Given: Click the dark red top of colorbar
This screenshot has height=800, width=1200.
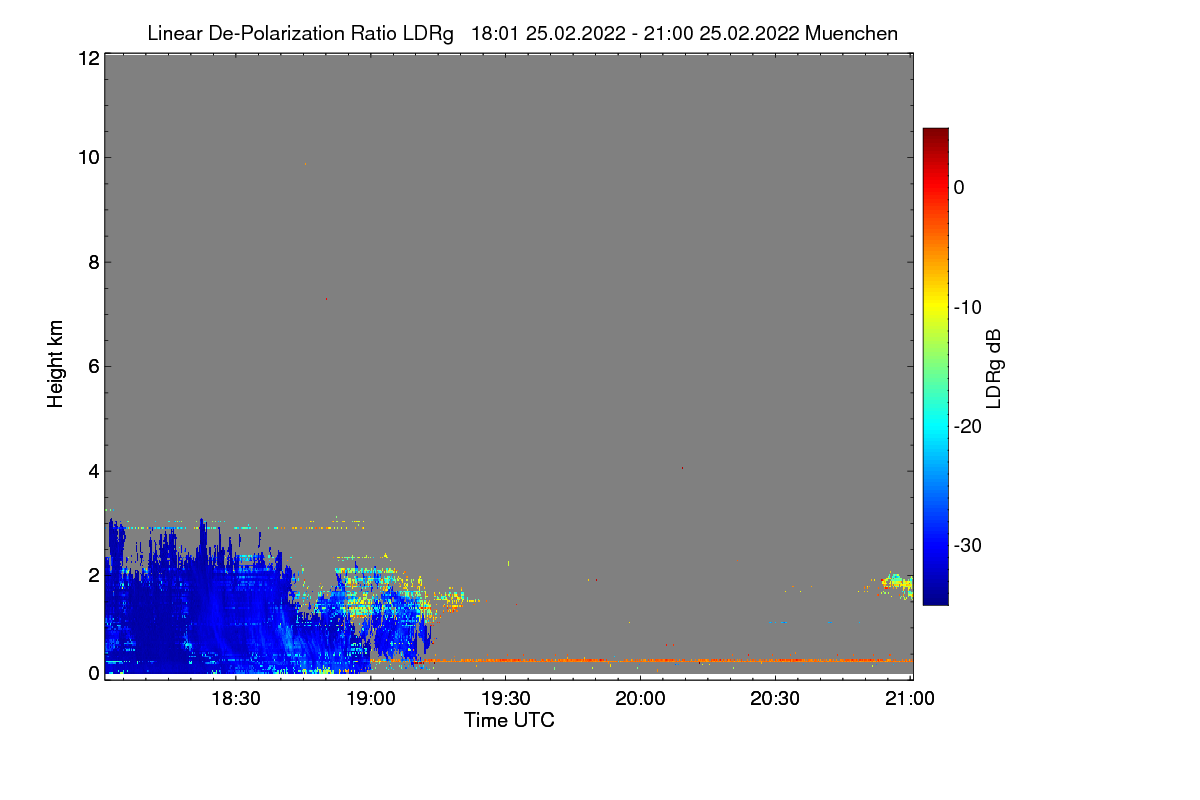Looking at the screenshot, I should coord(935,135).
